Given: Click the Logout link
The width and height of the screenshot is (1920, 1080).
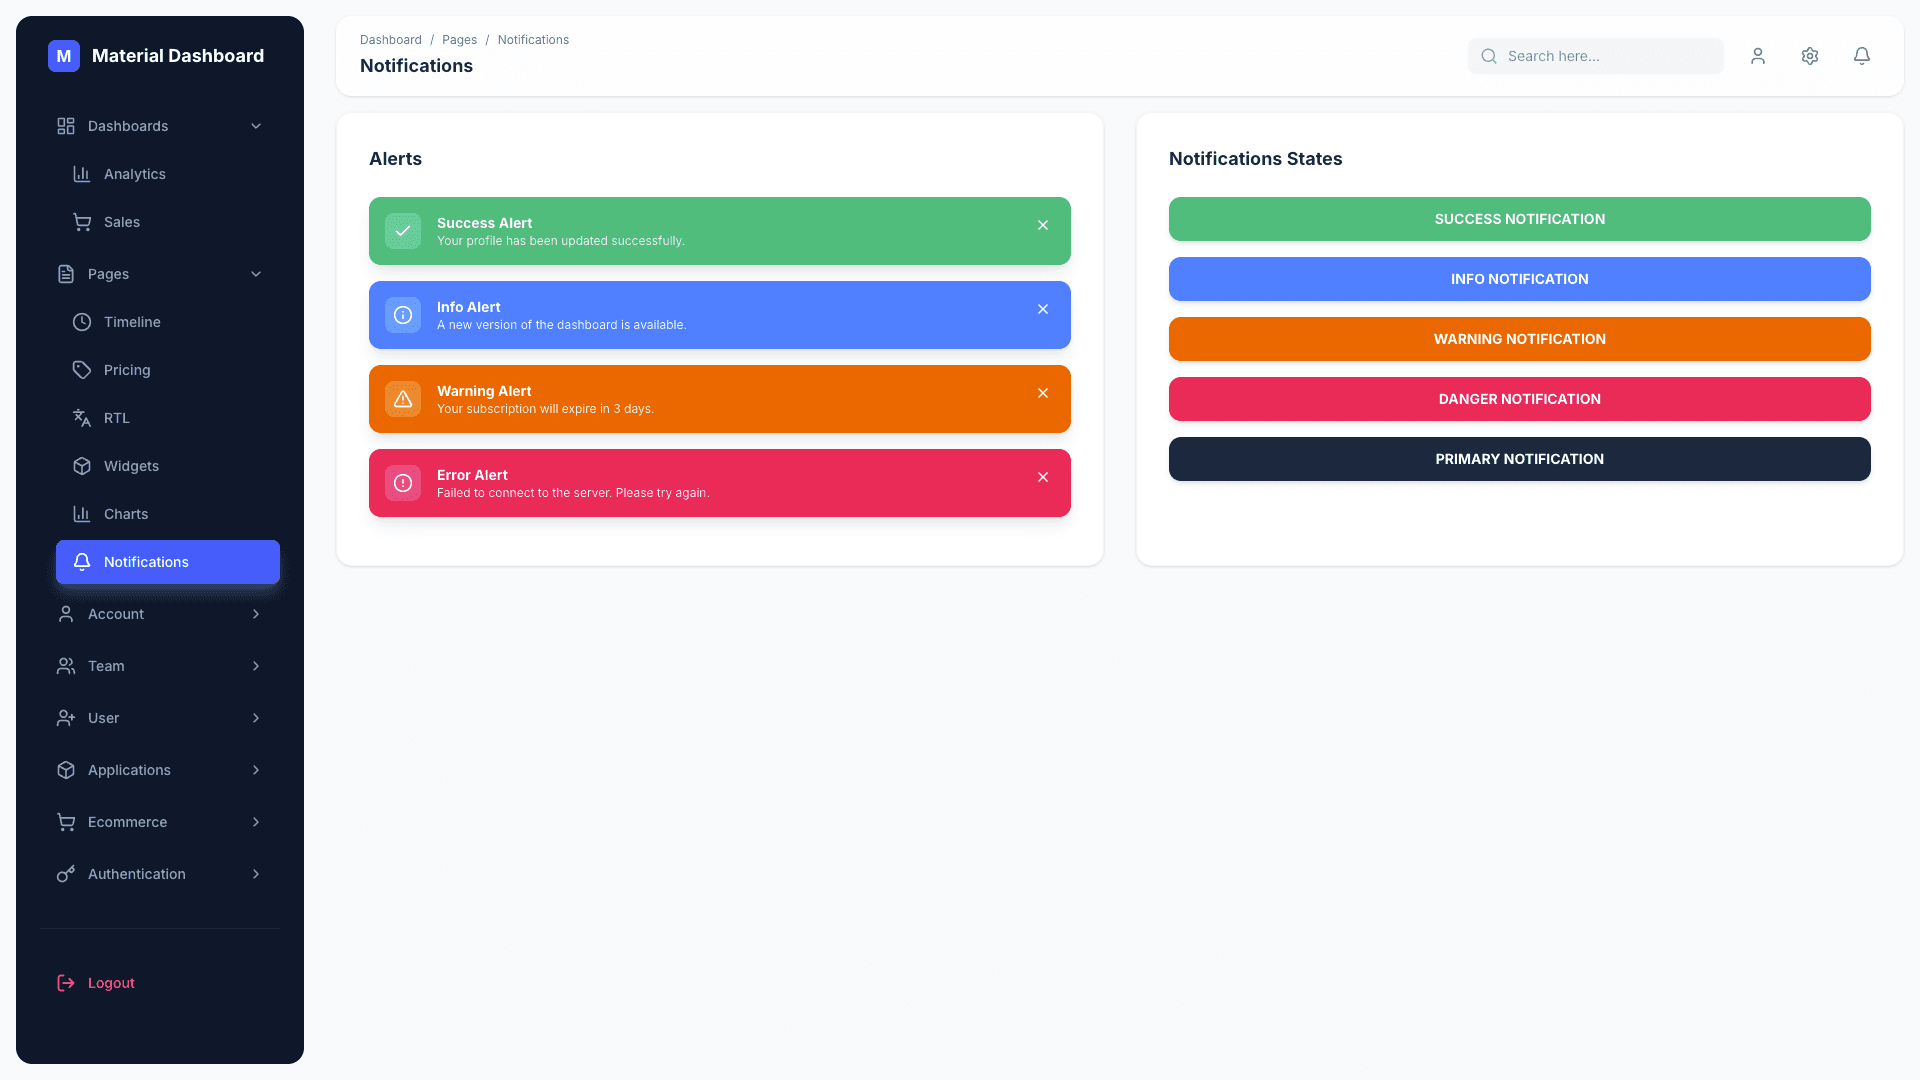Looking at the screenshot, I should 110,982.
